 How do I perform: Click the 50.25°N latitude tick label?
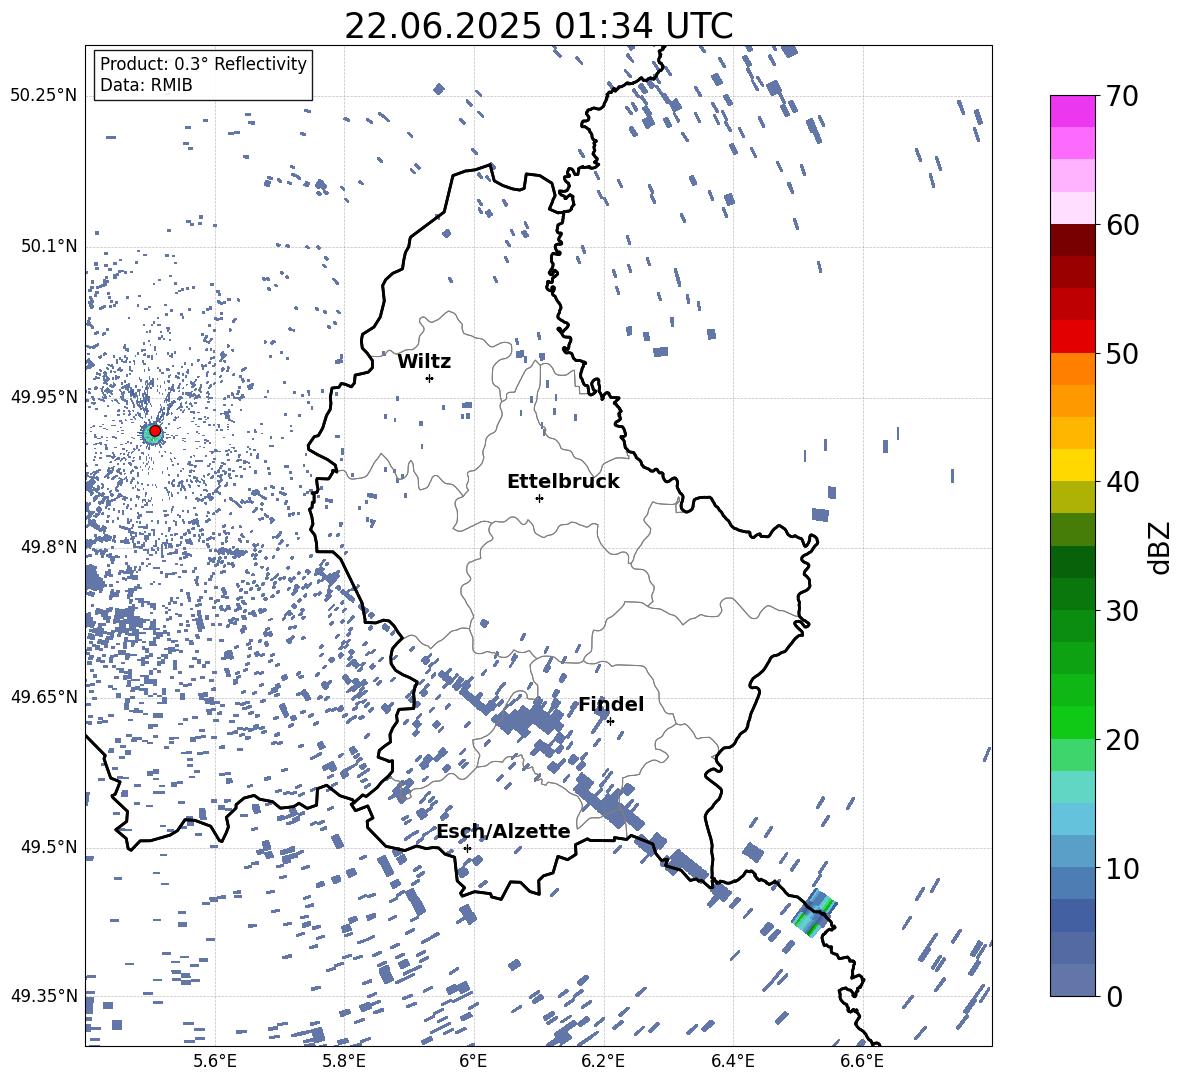(44, 96)
